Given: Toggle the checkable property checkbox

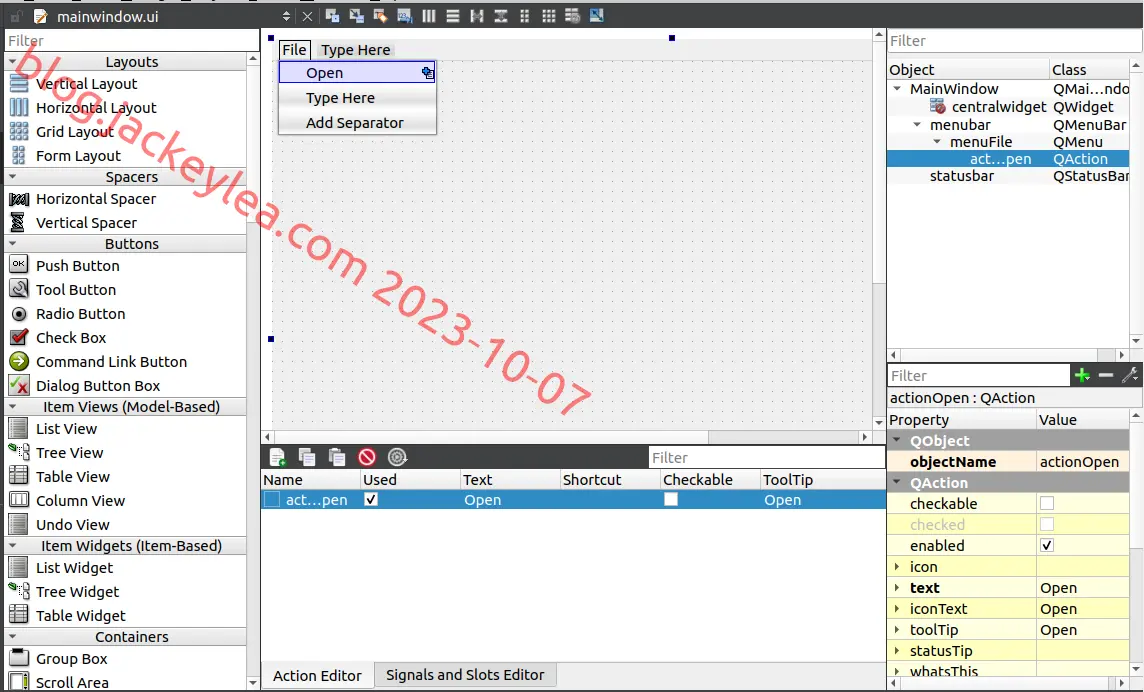Looking at the screenshot, I should point(1046,504).
